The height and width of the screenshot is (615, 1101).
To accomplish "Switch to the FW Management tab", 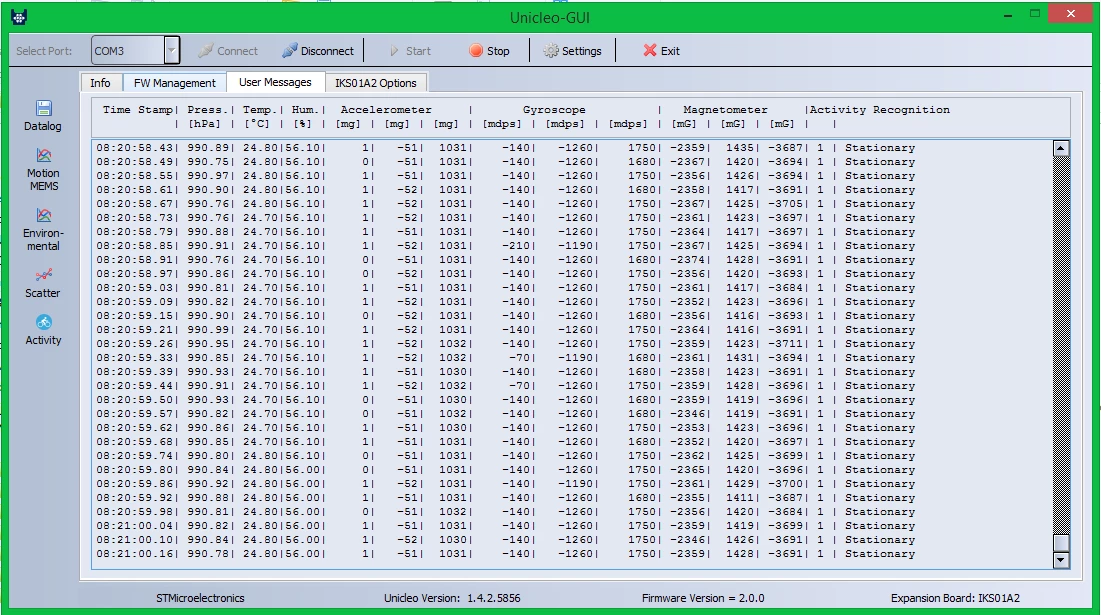I will tap(175, 83).
